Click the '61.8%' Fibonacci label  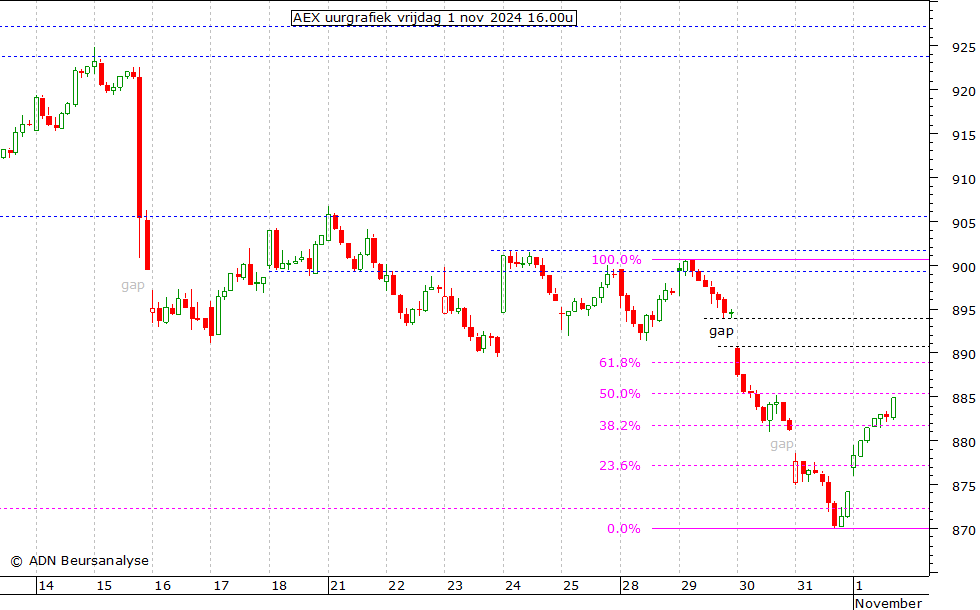(619, 362)
